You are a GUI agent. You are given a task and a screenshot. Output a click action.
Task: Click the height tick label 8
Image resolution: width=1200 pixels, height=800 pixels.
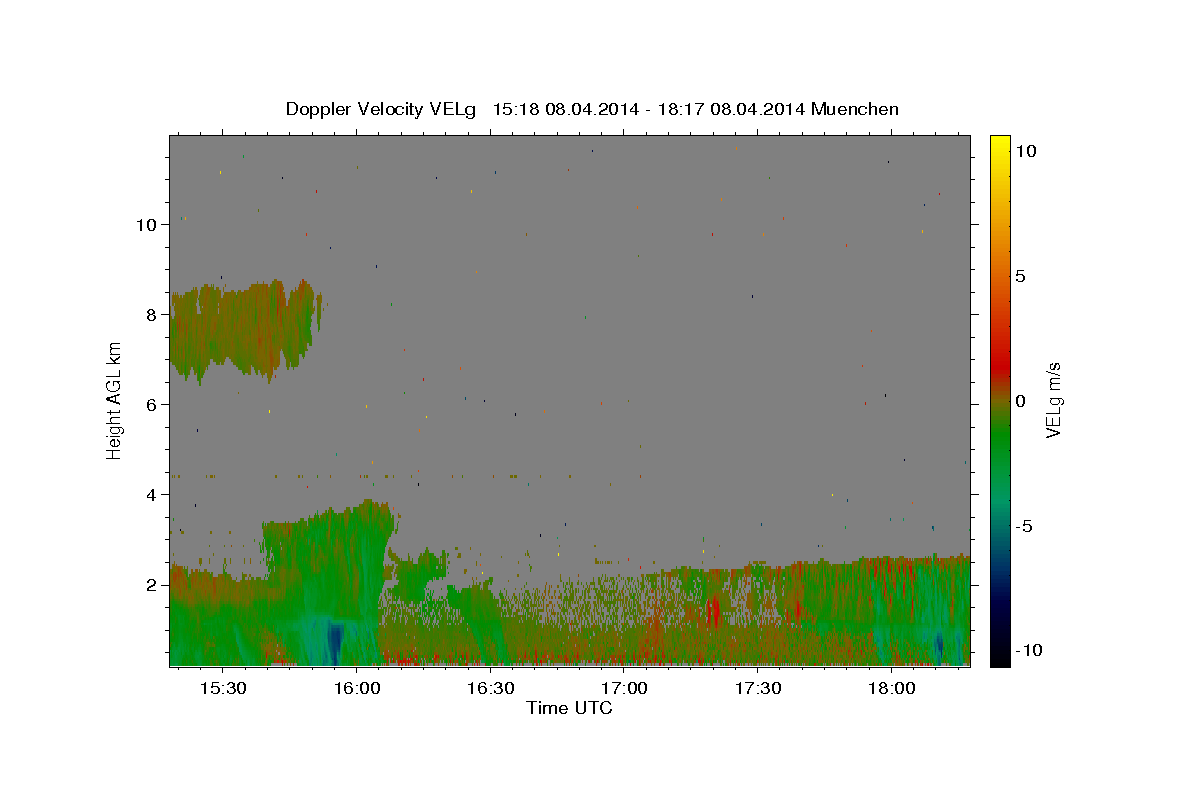click(152, 314)
